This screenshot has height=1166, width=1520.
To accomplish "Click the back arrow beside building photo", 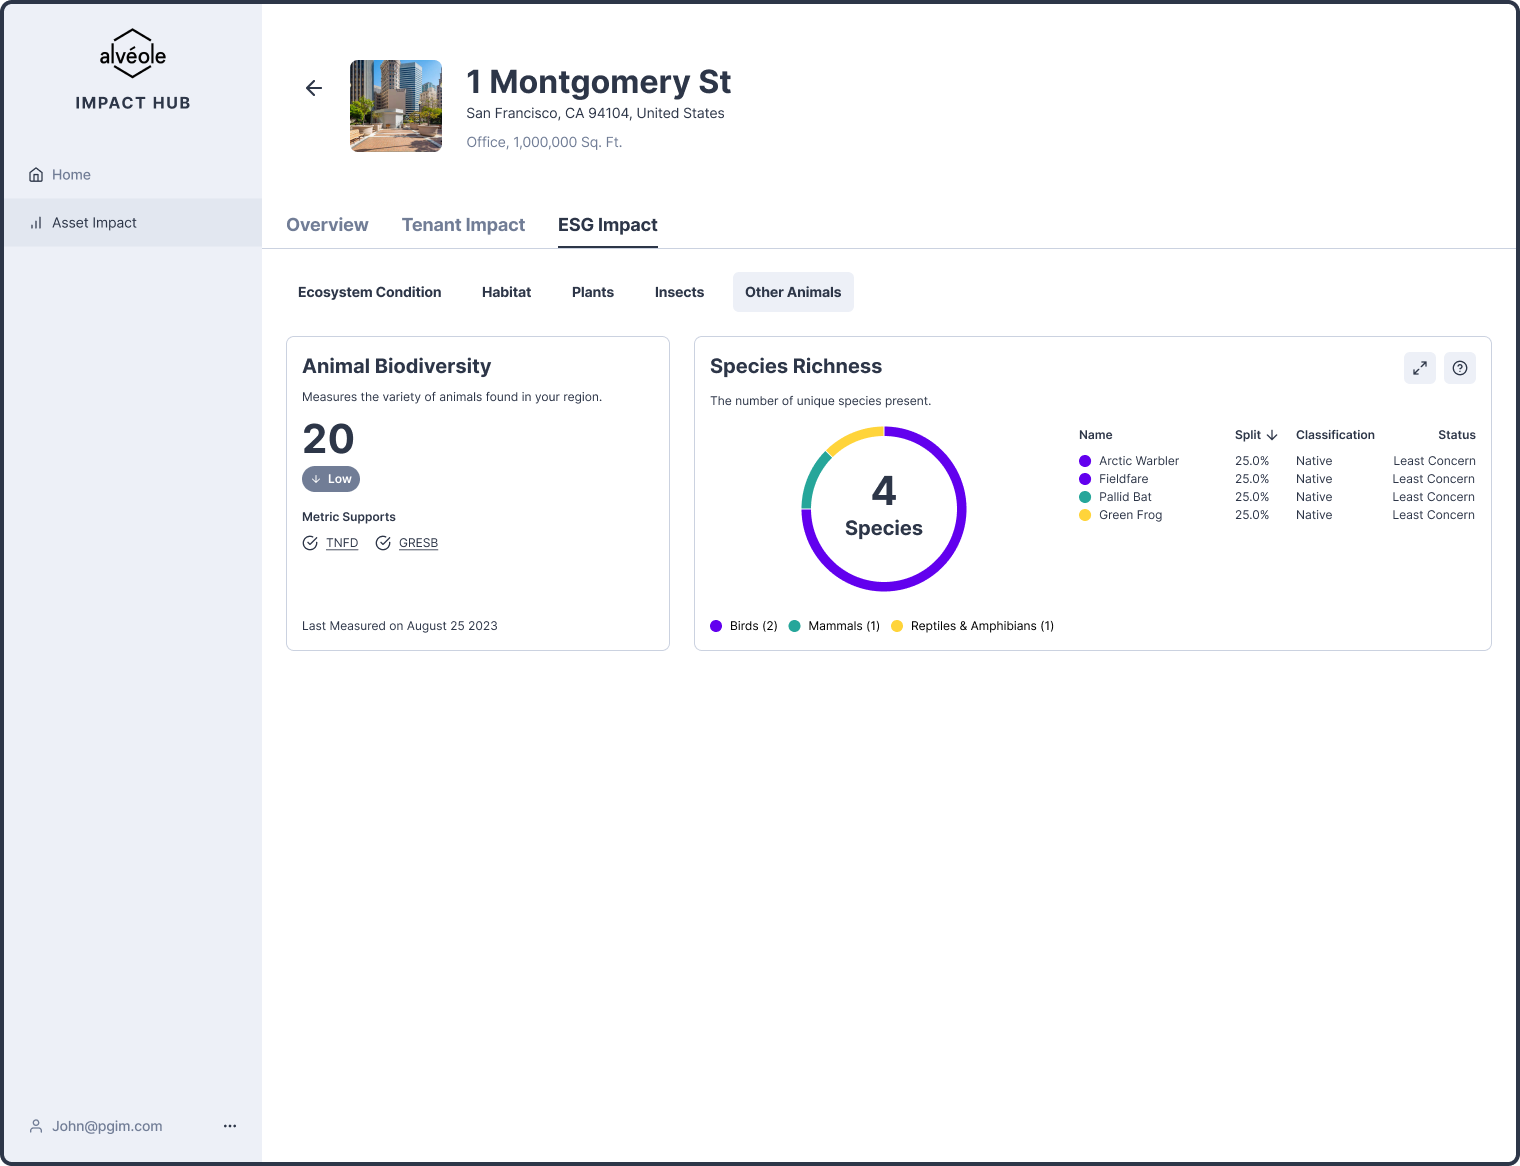I will [313, 88].
